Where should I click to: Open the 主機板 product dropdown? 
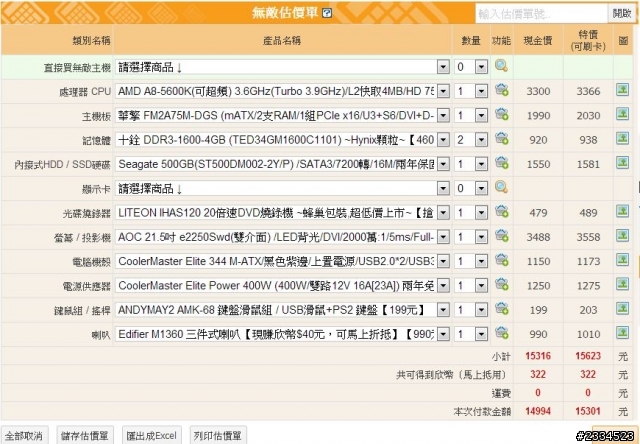click(x=282, y=115)
